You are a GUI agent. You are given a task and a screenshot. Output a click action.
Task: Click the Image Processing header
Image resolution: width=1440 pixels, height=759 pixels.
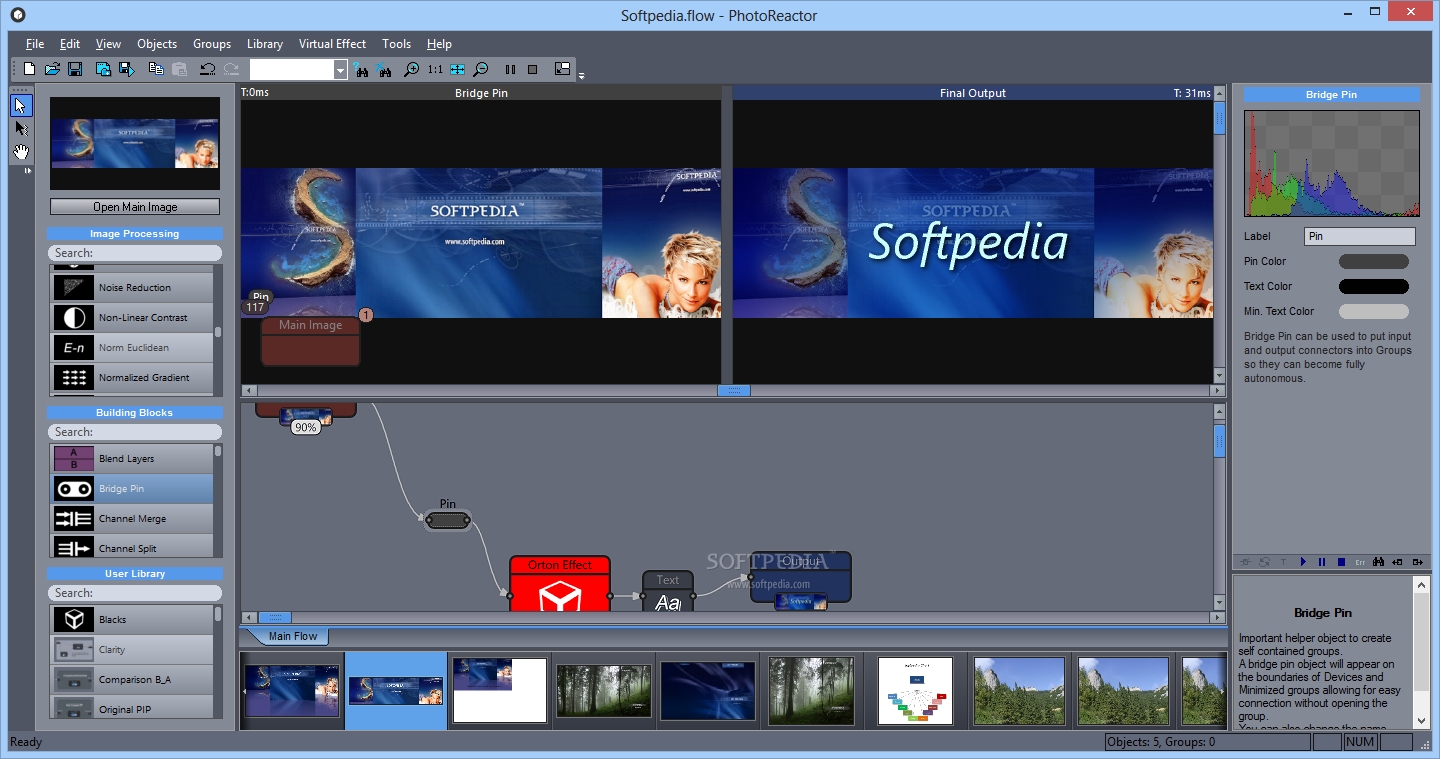tap(135, 234)
